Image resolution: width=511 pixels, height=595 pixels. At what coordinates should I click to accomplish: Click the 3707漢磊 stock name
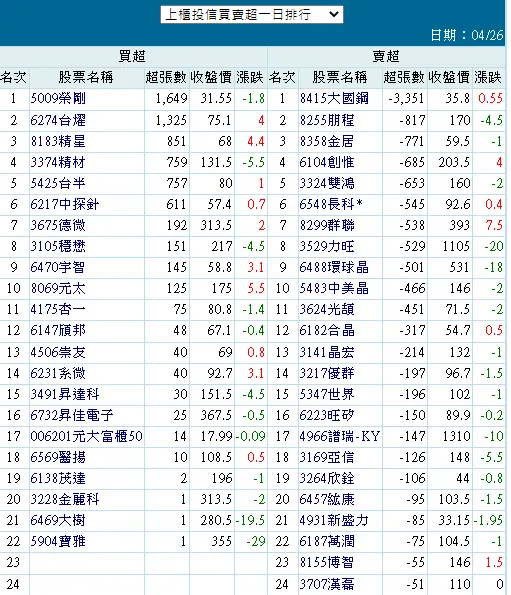click(327, 584)
